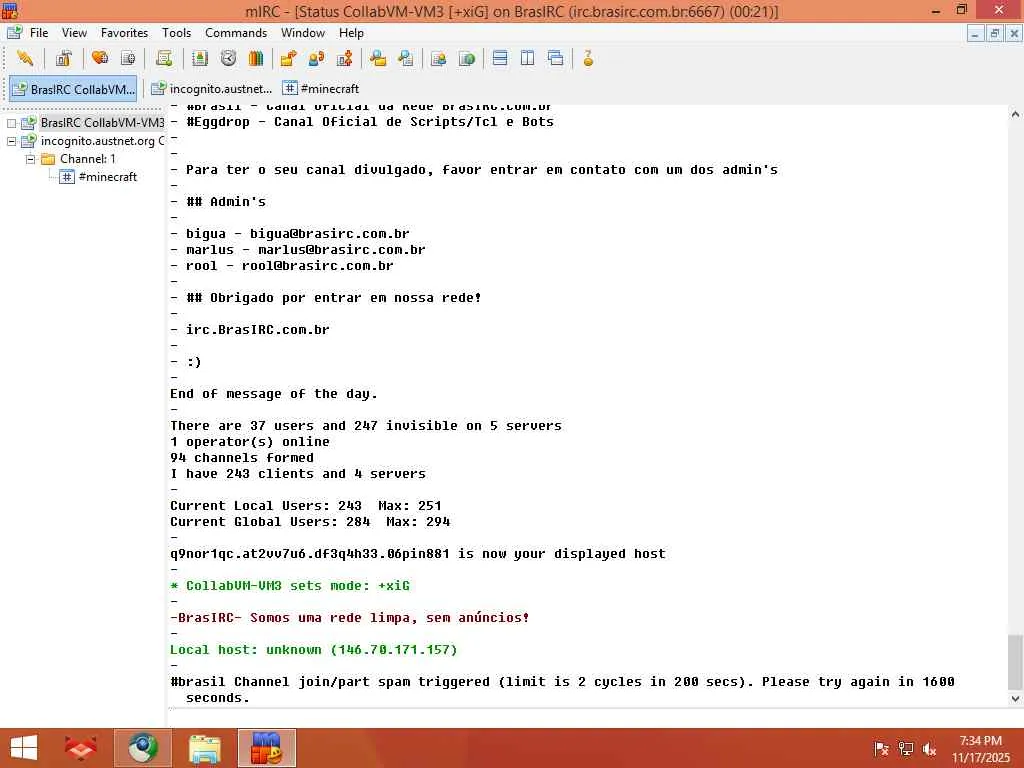Click the About mIRC figure icon
1024x768 pixels.
[x=588, y=59]
